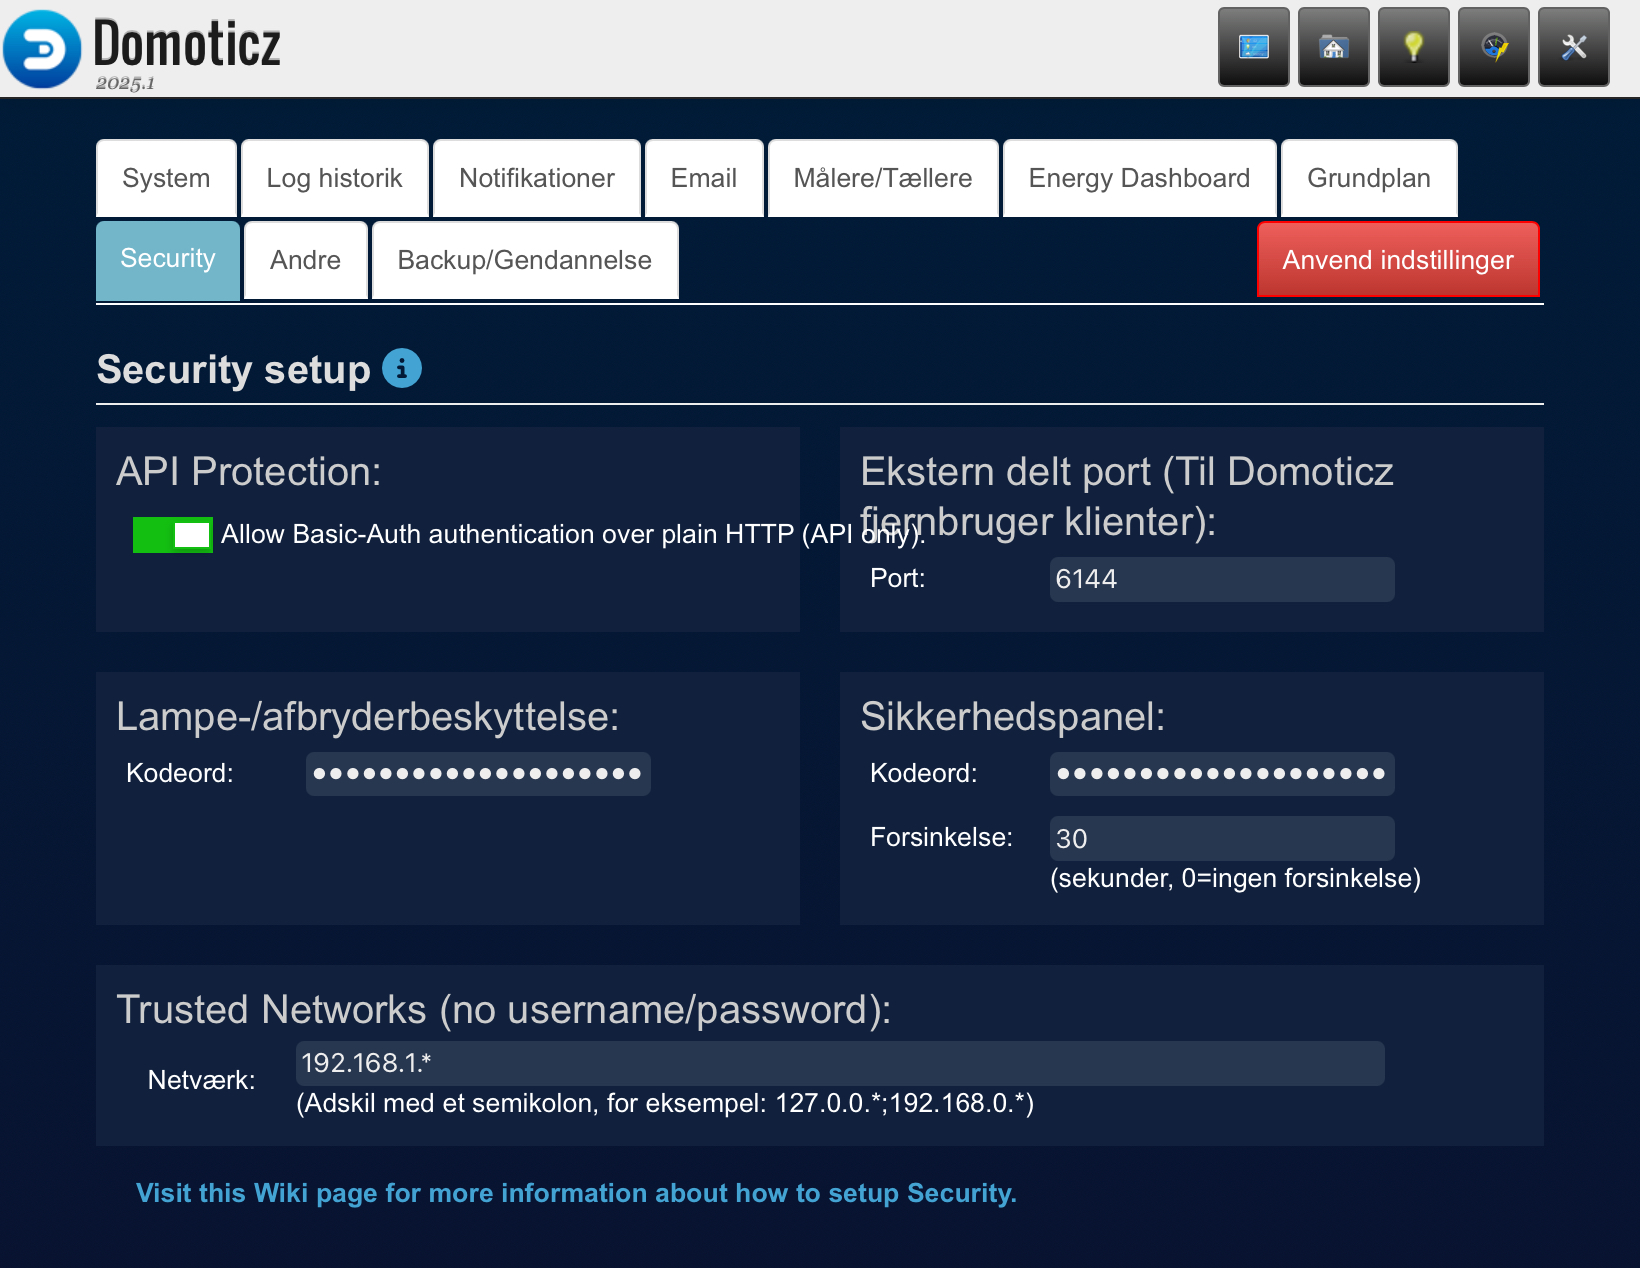The image size is (1640, 1268).
Task: Click the info icon beside Security setup
Action: click(x=402, y=368)
